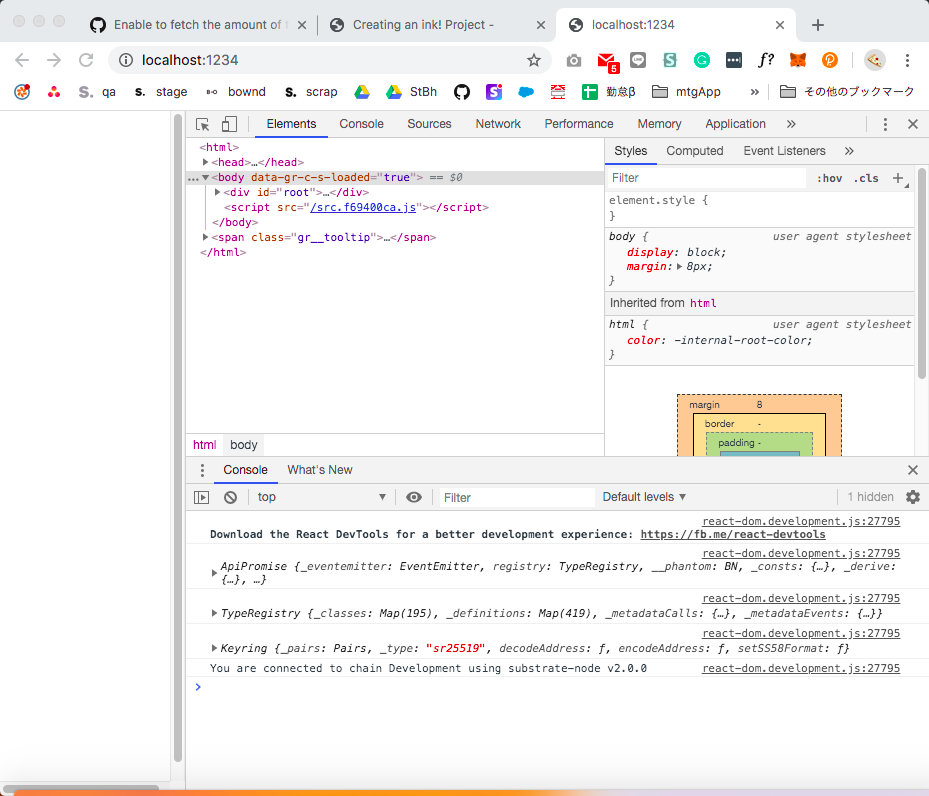Open the source link beside the connected-to-chain message
Viewport: 929px width, 796px height.
(x=801, y=668)
